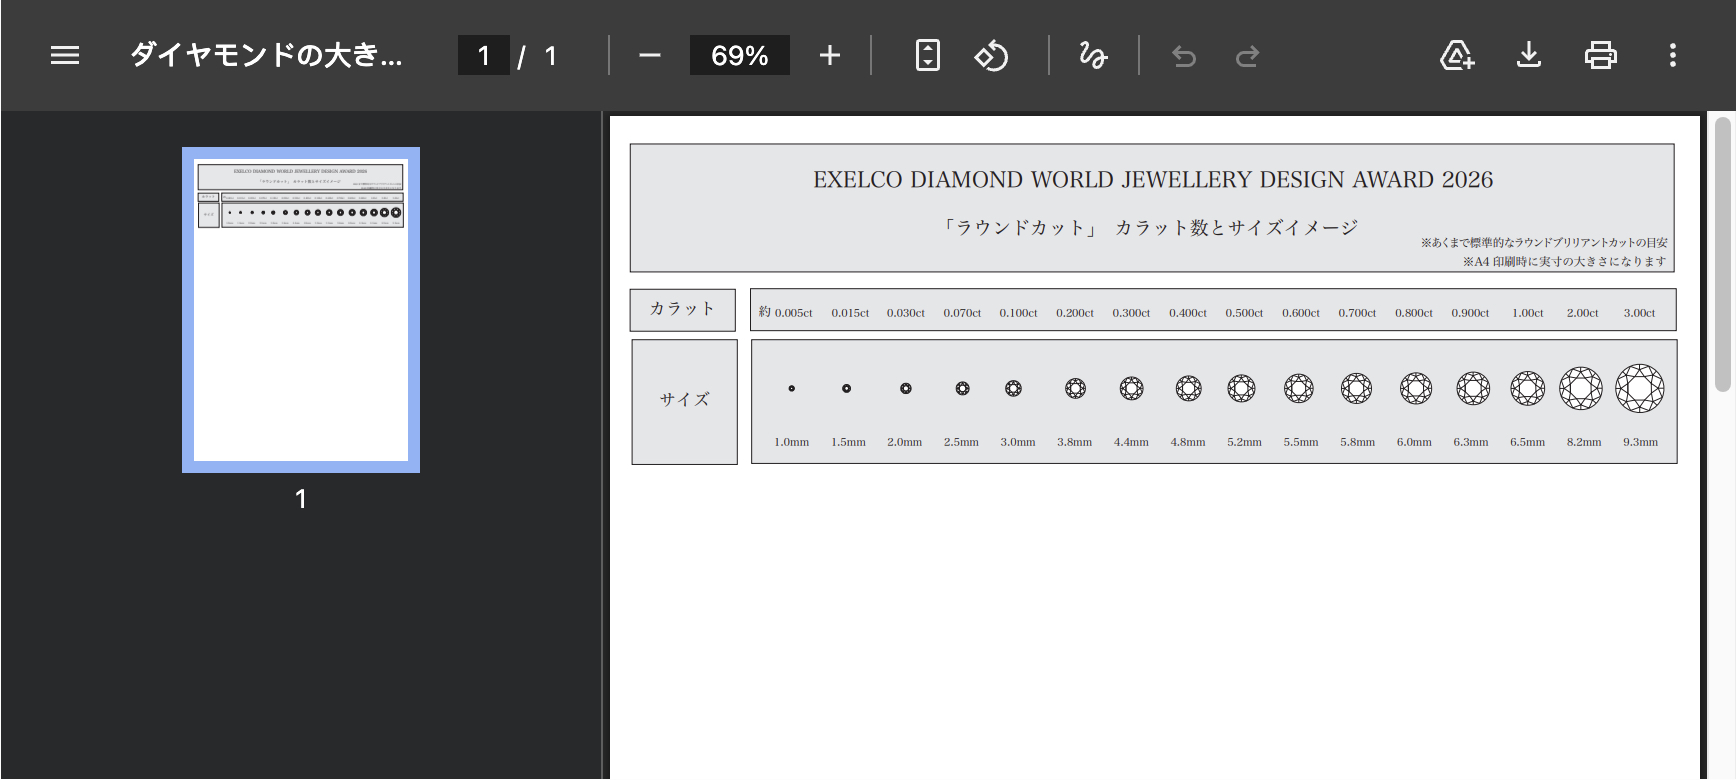This screenshot has width=1736, height=780.
Task: Click the 3.00ct carat label
Action: pos(1639,313)
